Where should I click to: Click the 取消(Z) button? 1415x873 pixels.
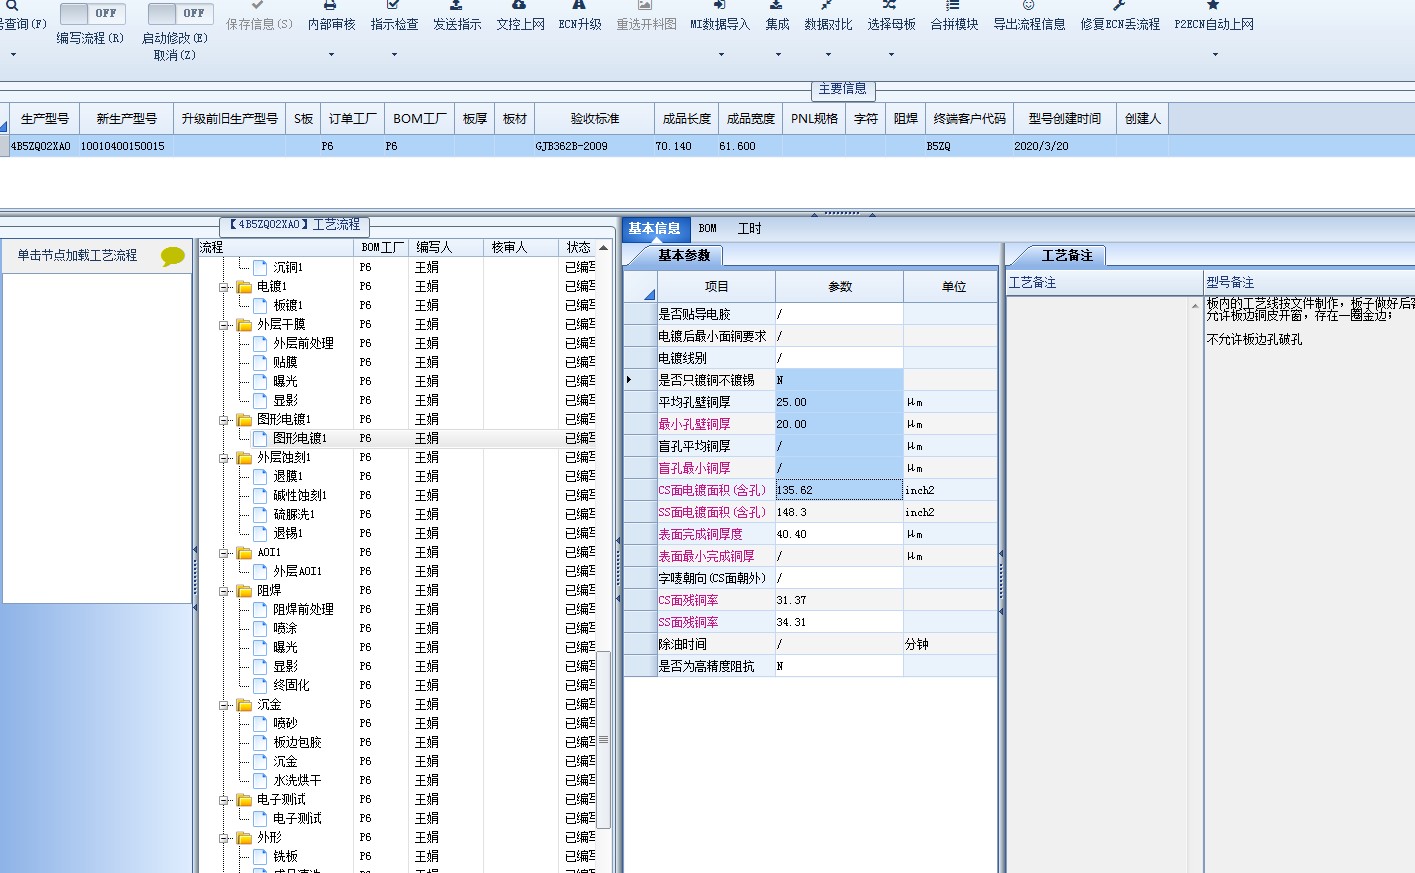pos(175,56)
